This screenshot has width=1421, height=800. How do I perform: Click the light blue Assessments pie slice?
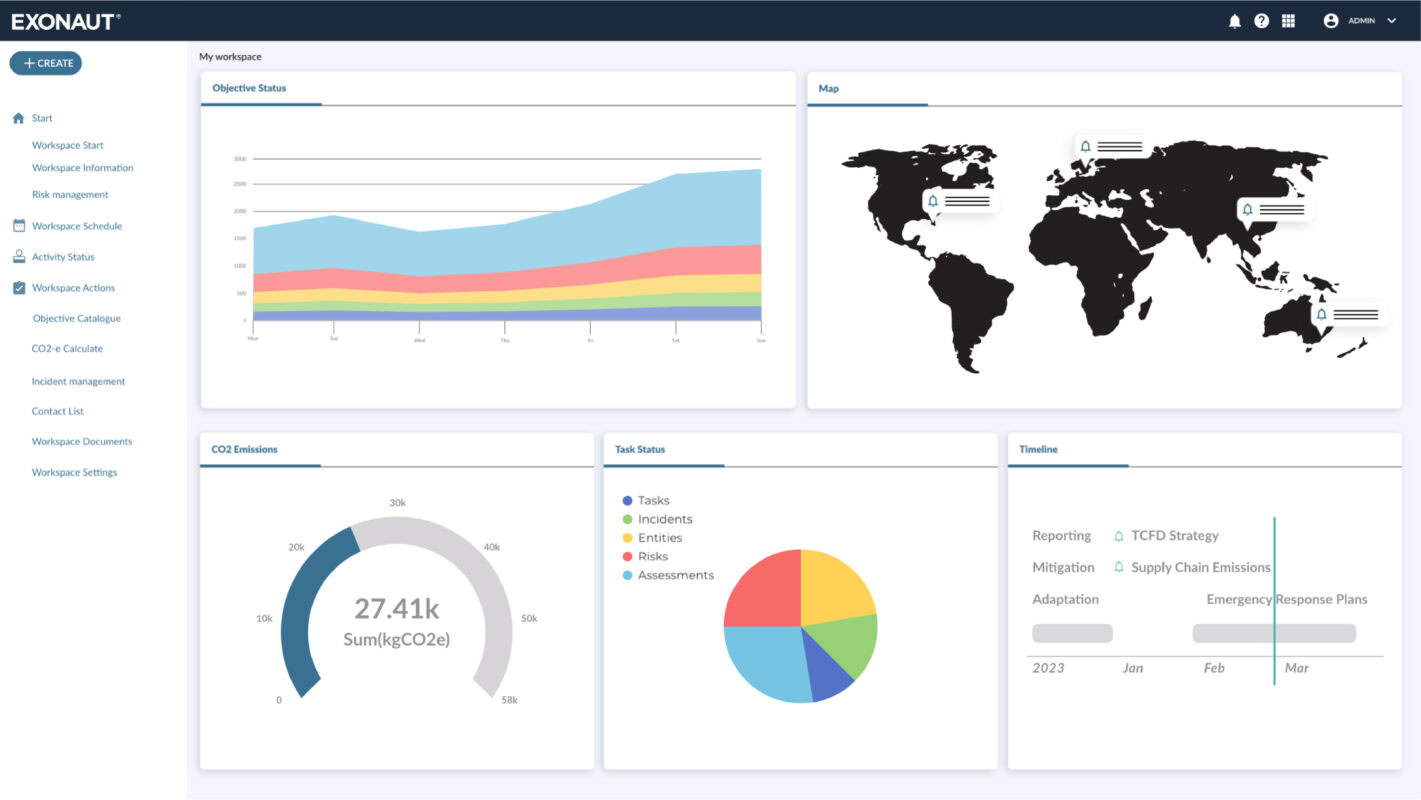coord(770,660)
